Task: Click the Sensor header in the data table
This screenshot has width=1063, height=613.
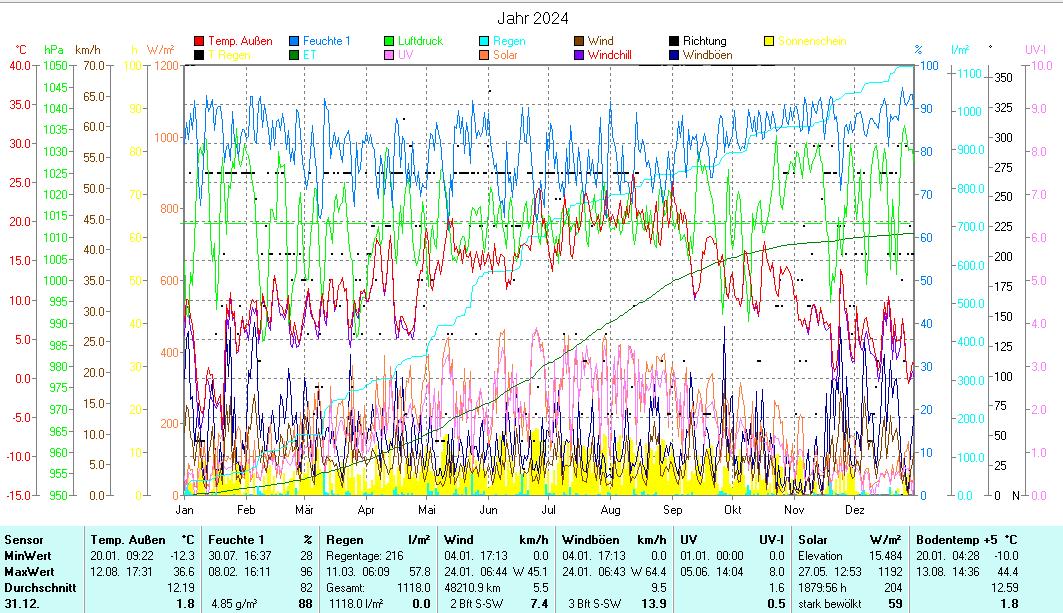Action: coord(23,539)
